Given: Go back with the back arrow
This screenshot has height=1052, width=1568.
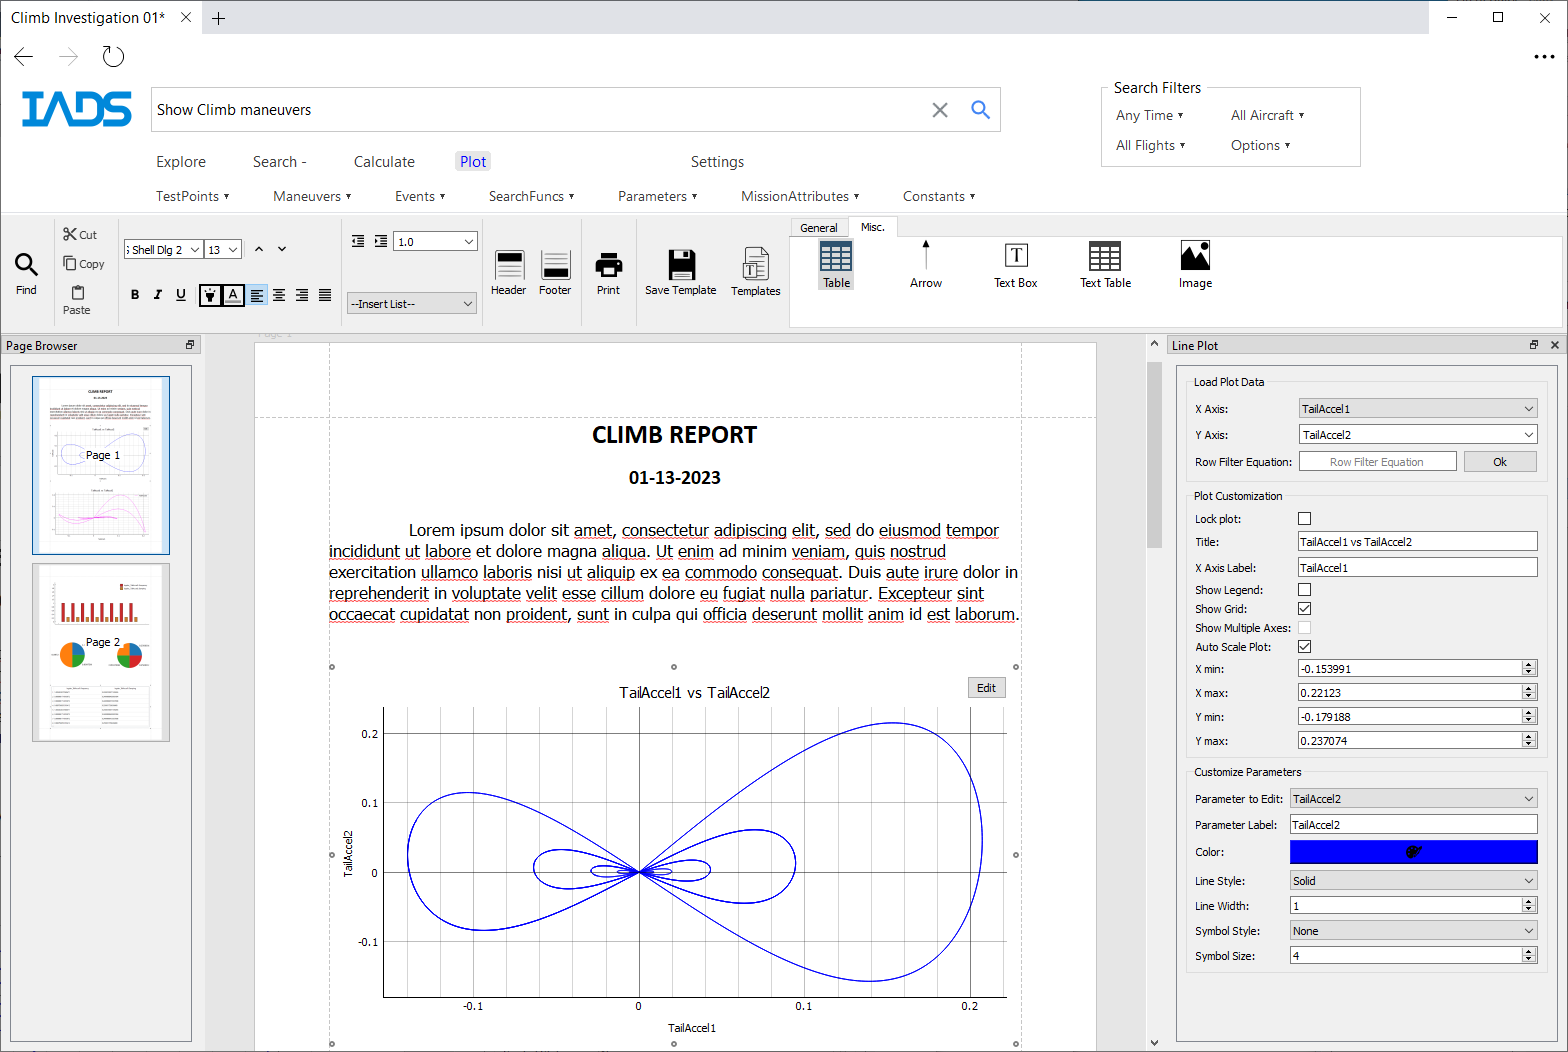Looking at the screenshot, I should [x=24, y=57].
